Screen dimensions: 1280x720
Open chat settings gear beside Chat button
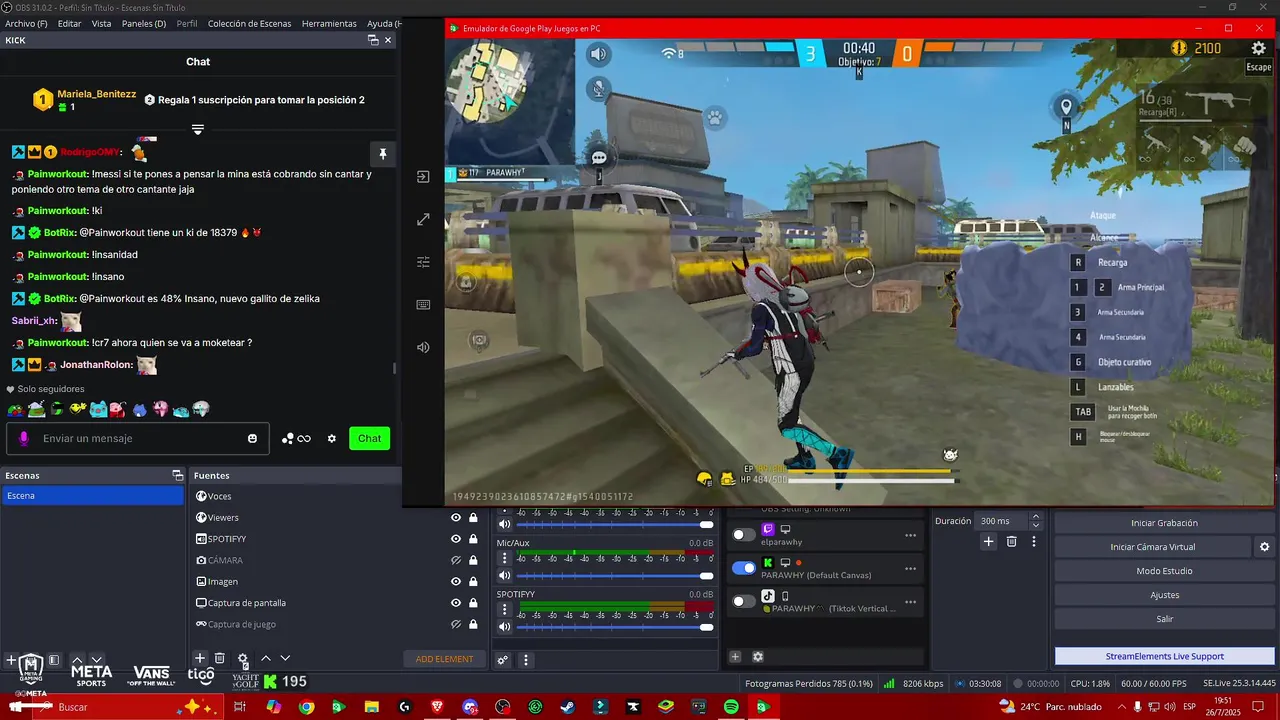(x=332, y=439)
